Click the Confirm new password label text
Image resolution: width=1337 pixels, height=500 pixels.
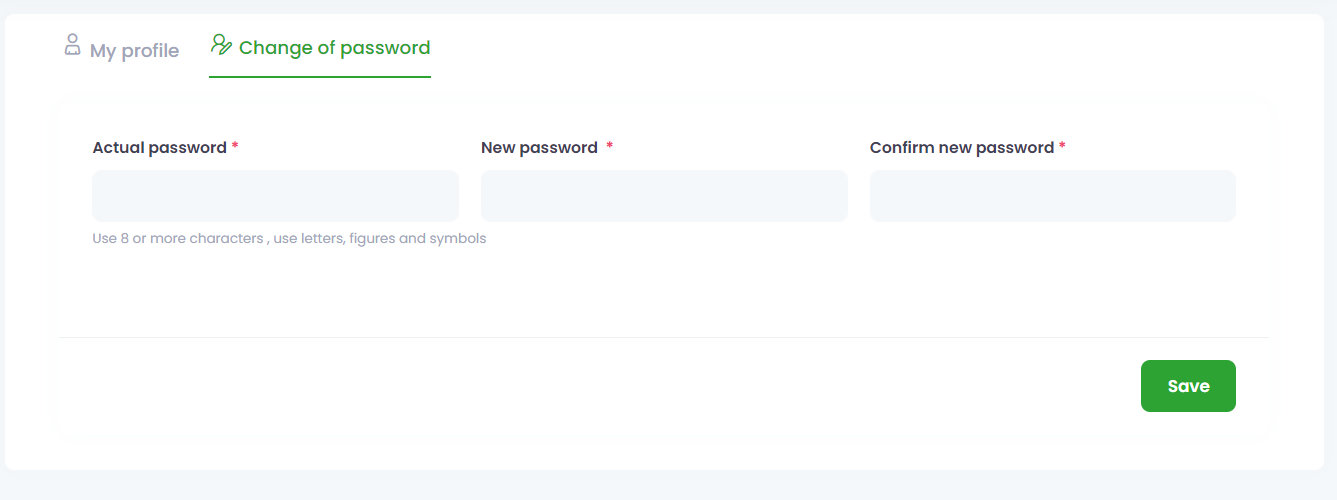961,148
